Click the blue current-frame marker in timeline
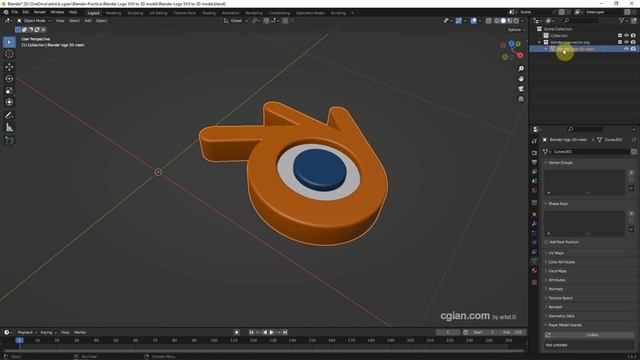The width and height of the screenshot is (640, 360). pos(19,340)
